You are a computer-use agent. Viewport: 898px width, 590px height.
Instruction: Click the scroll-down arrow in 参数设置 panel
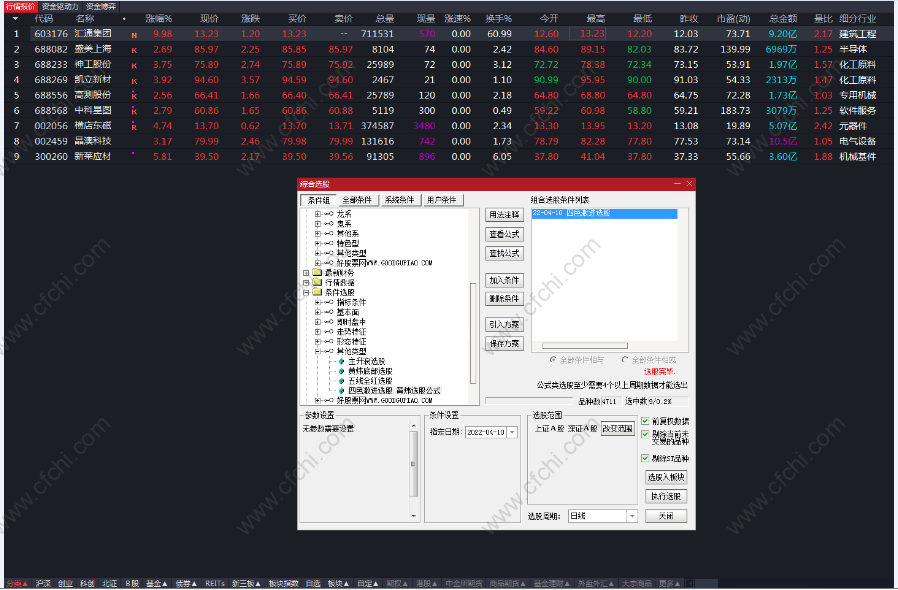(413, 516)
